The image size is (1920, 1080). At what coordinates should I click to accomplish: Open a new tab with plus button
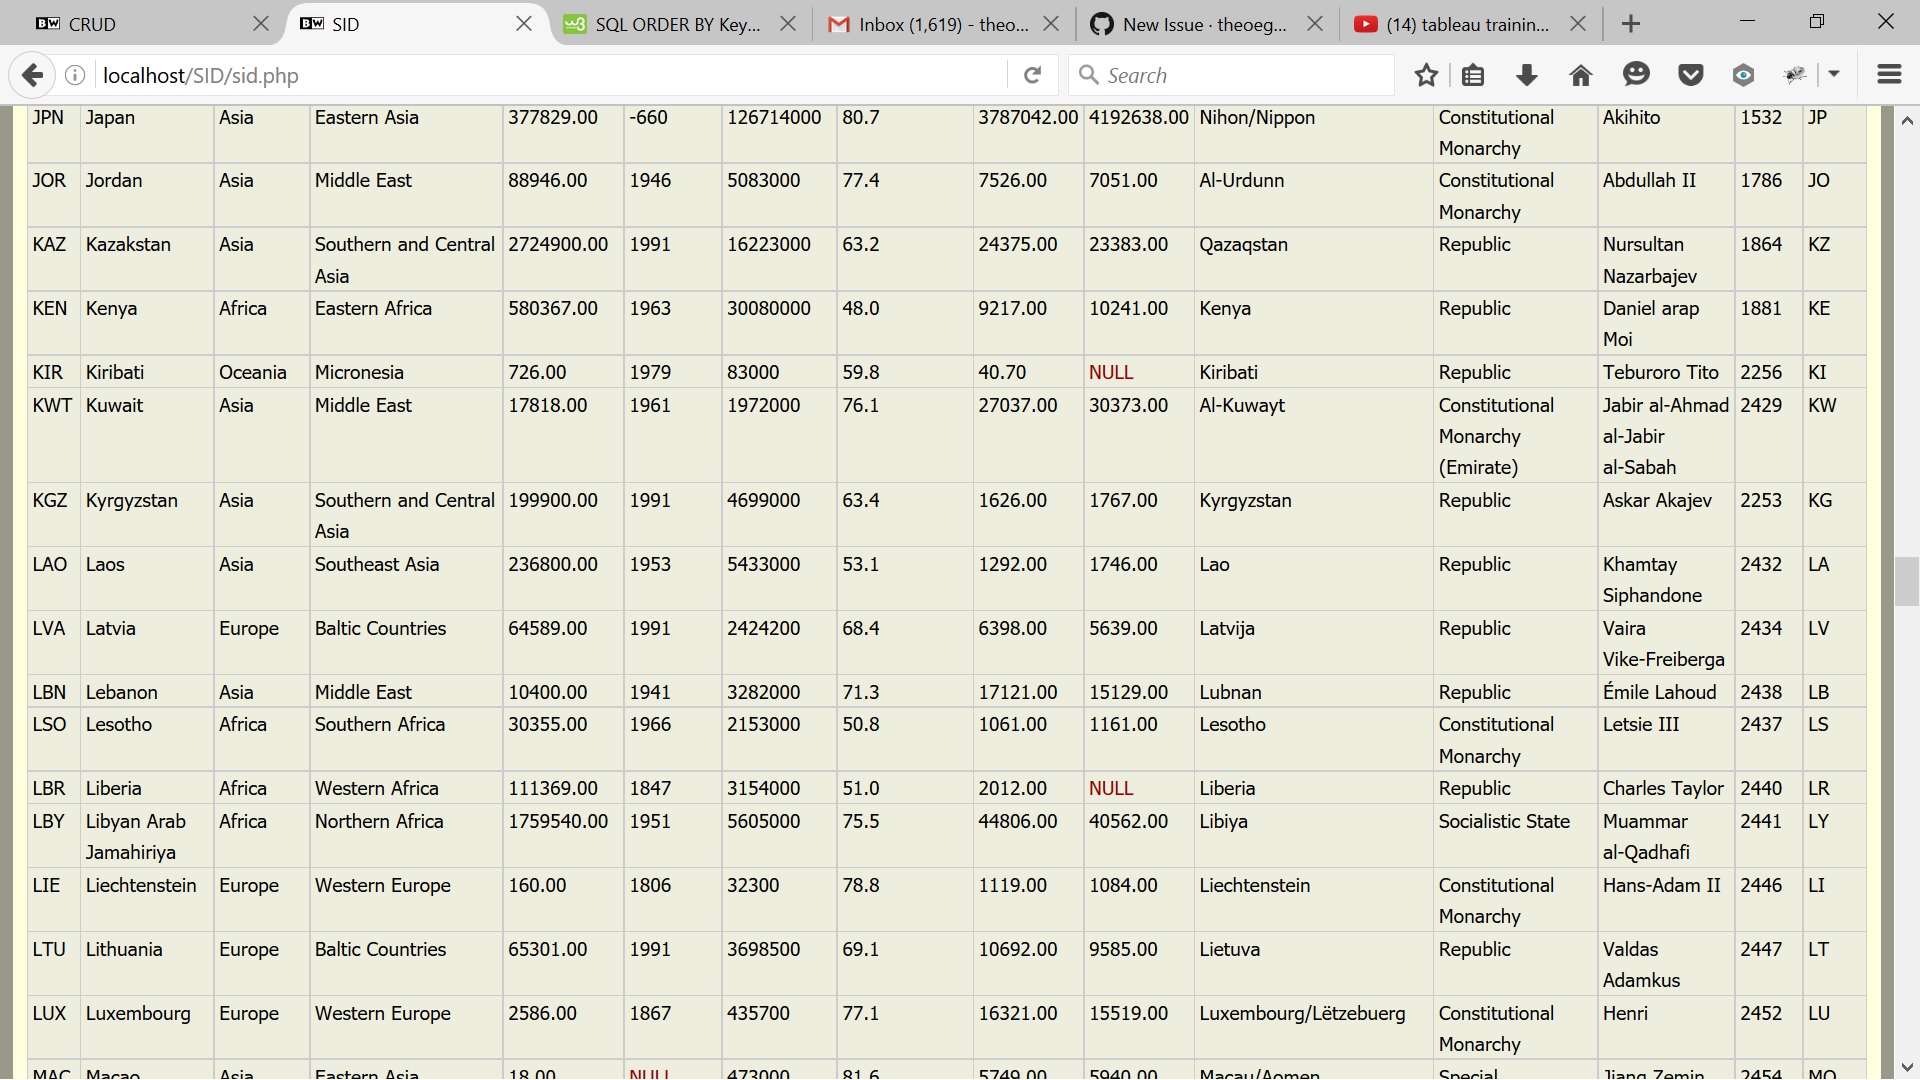click(1631, 24)
